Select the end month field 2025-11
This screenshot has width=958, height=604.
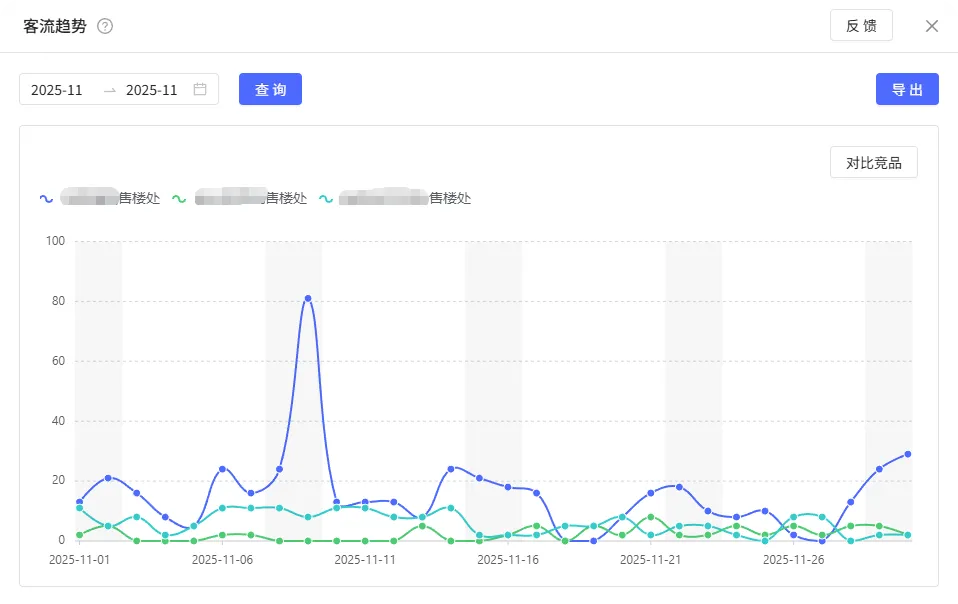point(152,90)
